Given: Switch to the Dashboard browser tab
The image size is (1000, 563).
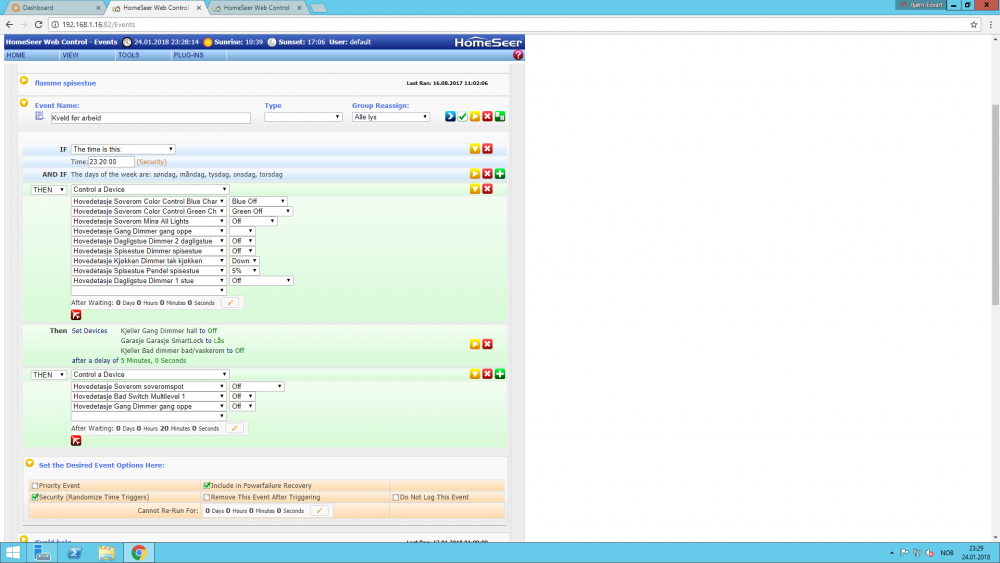Looking at the screenshot, I should pyautogui.click(x=48, y=8).
